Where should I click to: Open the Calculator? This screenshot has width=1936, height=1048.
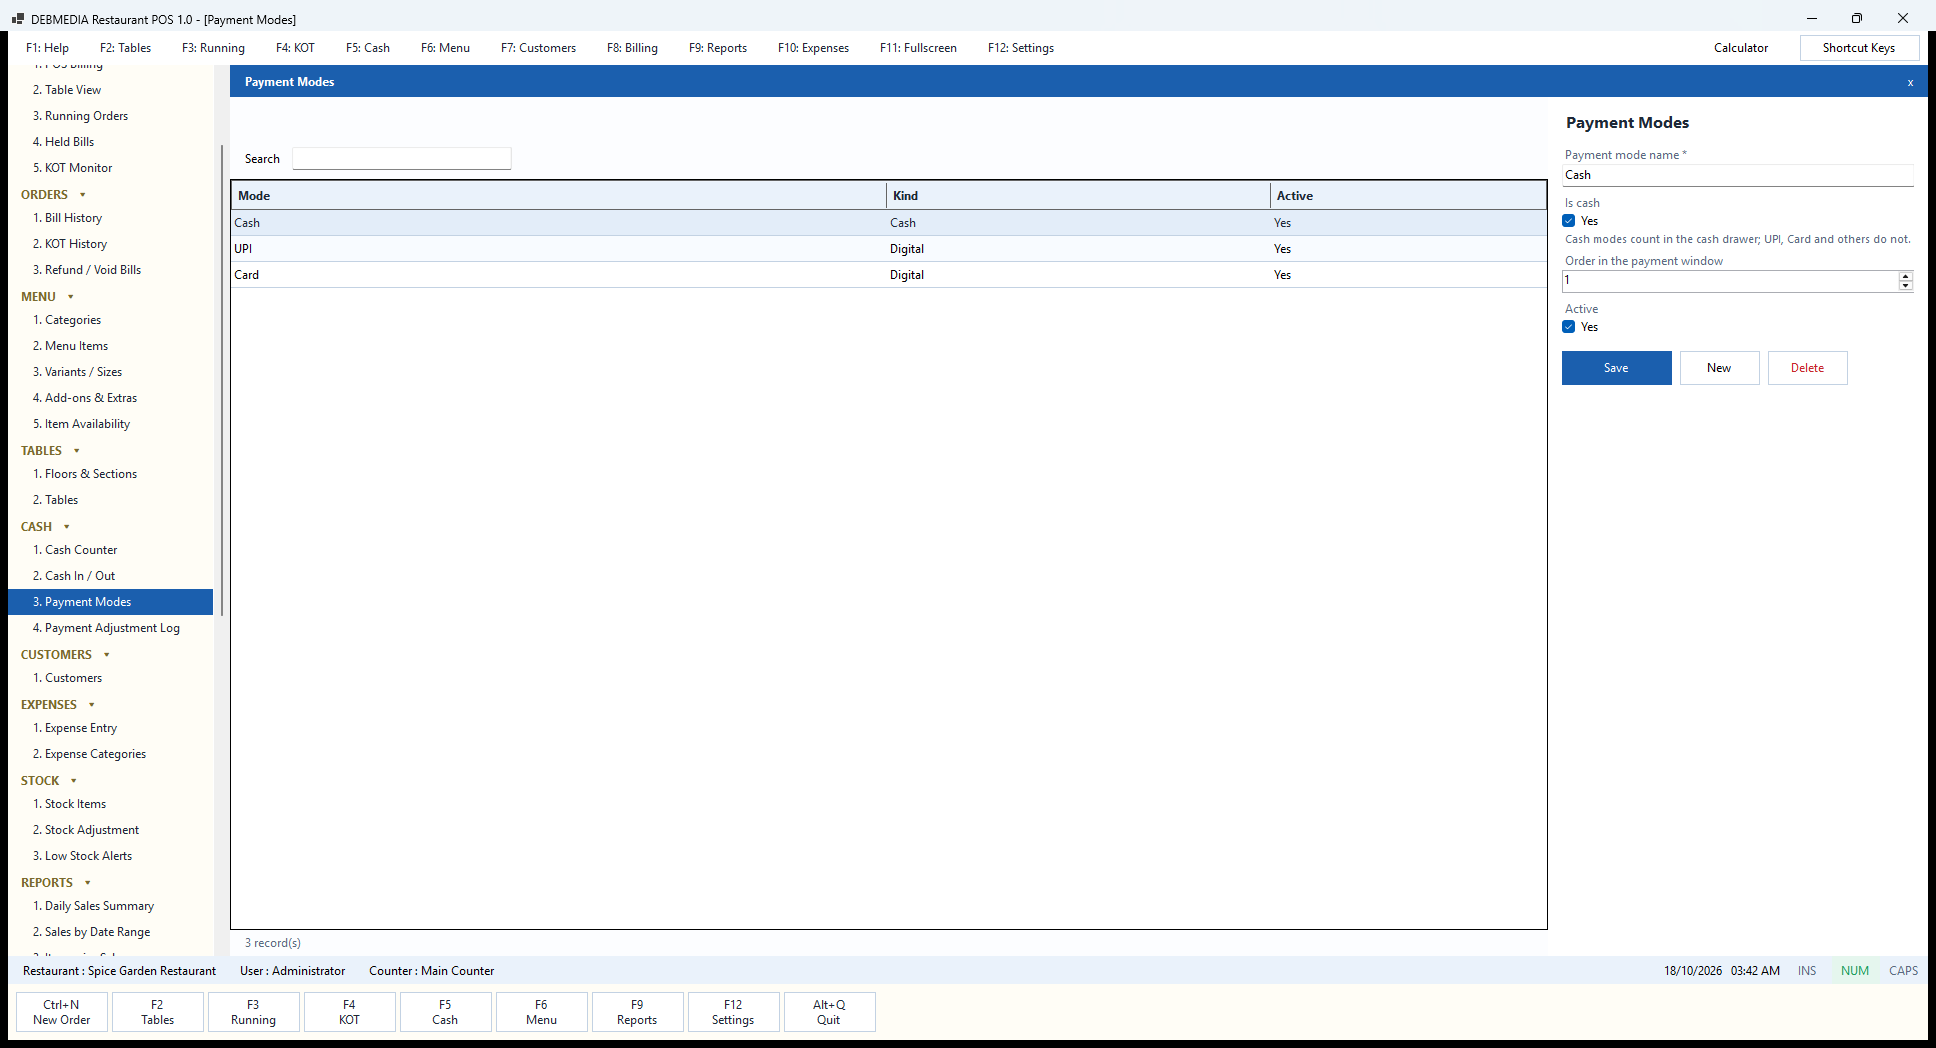1740,48
